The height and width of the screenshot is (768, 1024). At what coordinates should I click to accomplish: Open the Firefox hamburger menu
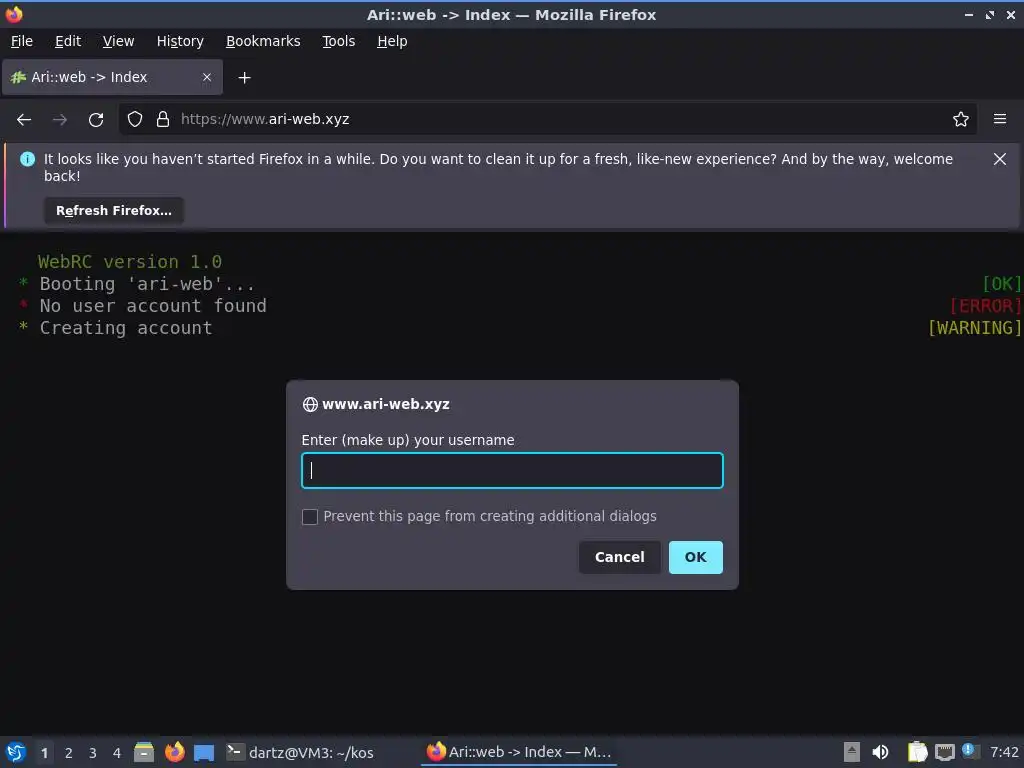pyautogui.click(x=1000, y=119)
